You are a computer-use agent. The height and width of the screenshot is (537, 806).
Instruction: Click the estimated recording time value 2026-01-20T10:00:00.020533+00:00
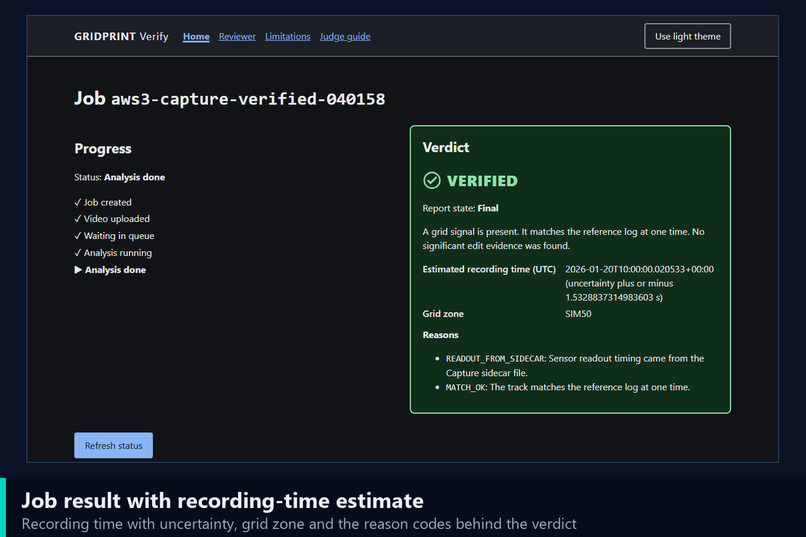(639, 269)
